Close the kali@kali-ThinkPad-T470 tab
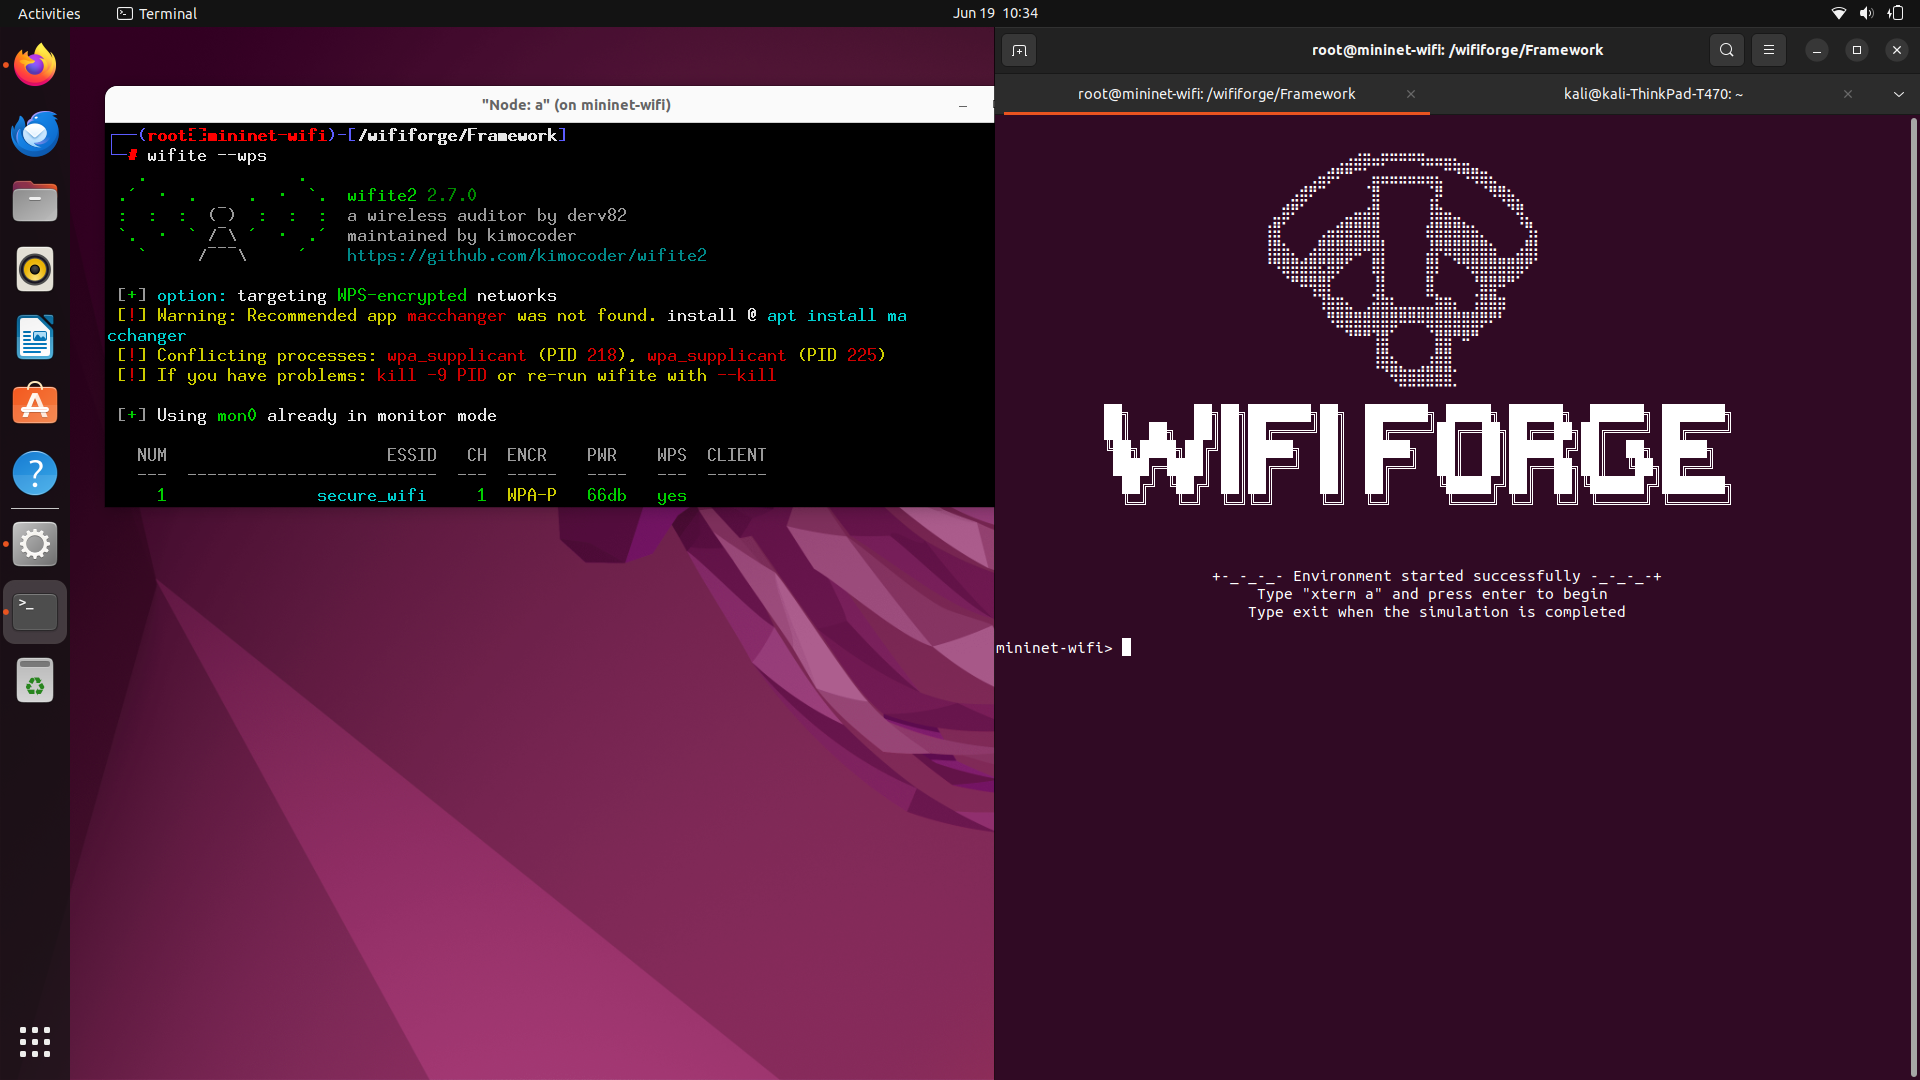This screenshot has width=1920, height=1080. [1848, 94]
